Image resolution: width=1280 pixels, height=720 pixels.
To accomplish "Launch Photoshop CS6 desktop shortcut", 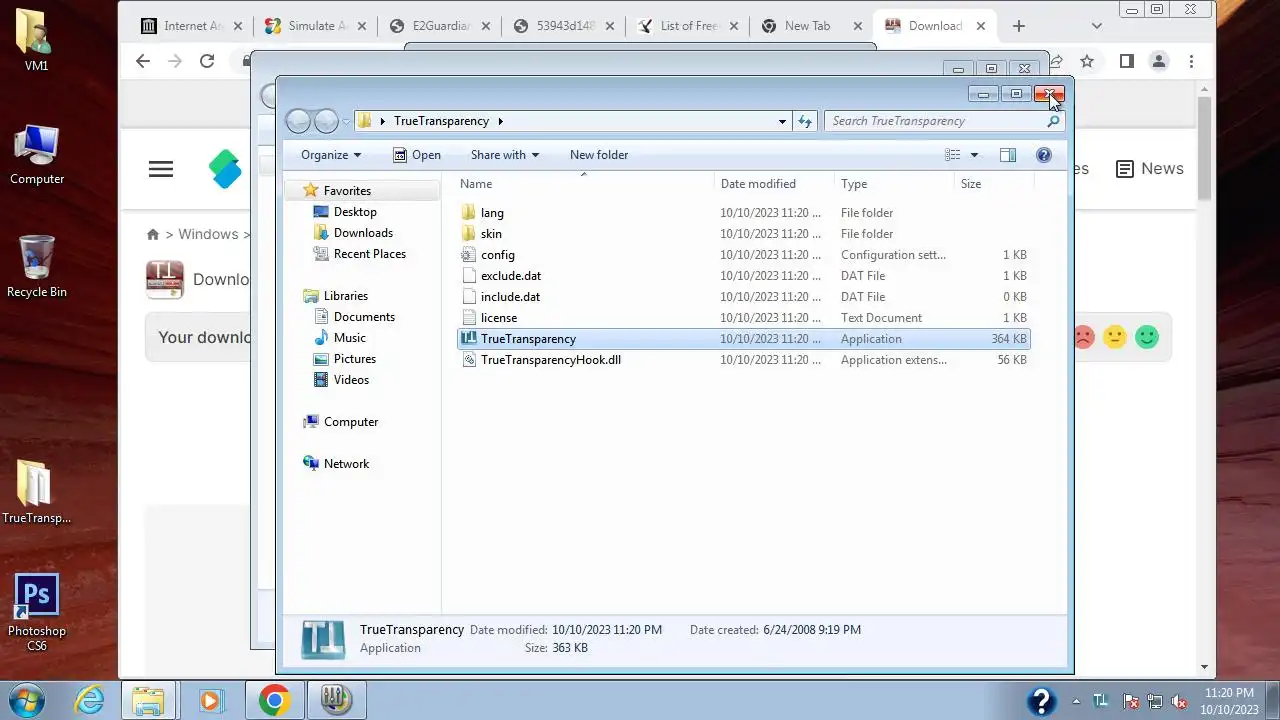I will (36, 612).
